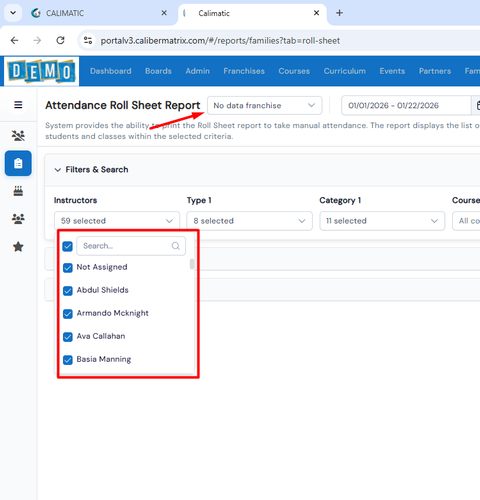
Task: Open the Boards menu
Action: coord(158,71)
